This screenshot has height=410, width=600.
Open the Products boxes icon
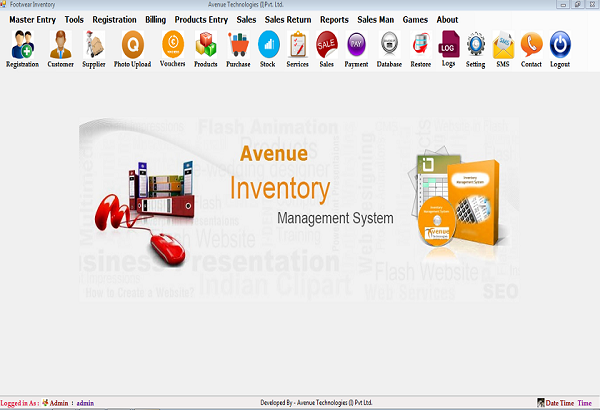tap(206, 49)
